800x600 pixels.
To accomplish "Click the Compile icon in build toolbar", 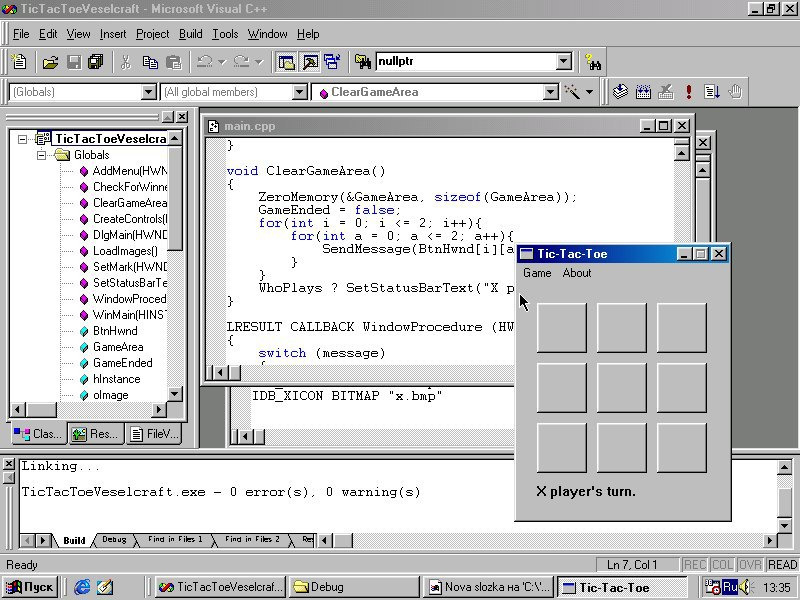I will tap(620, 92).
